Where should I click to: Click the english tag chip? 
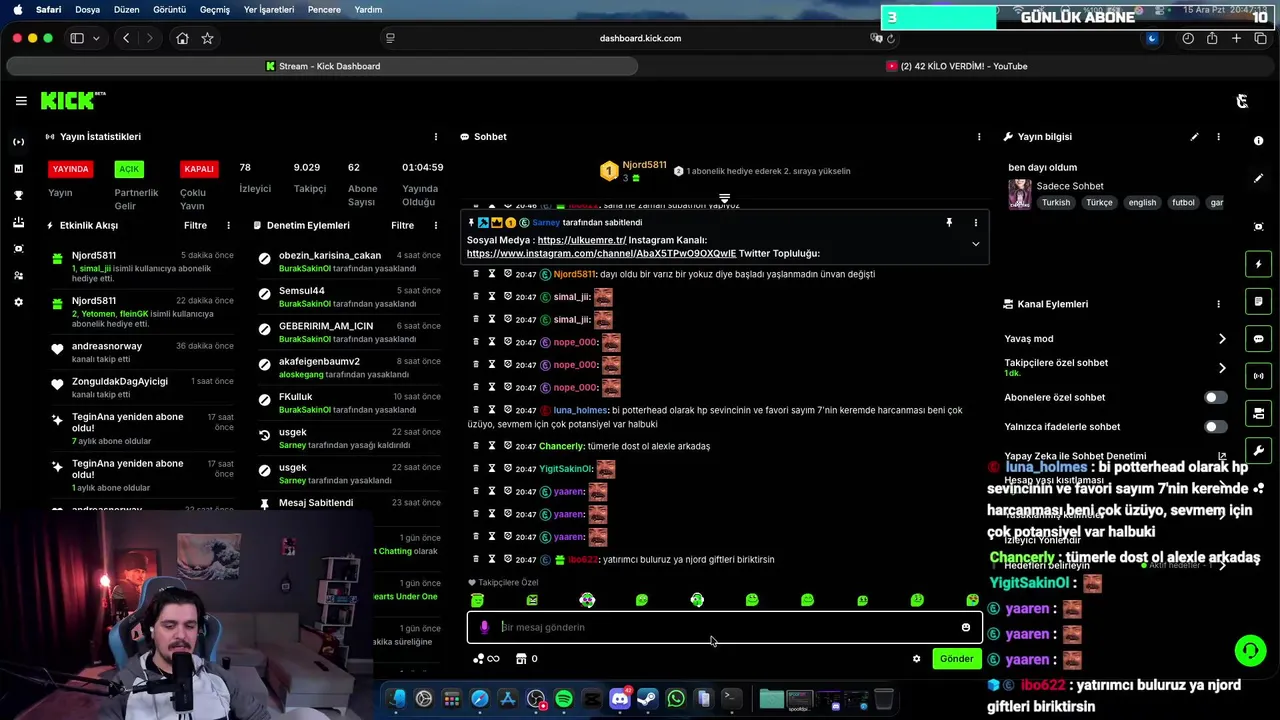1142,202
